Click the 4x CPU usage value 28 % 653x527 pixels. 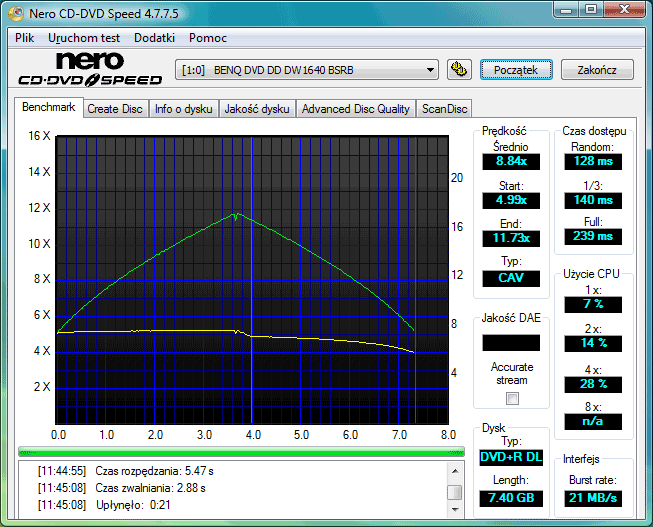[x=593, y=384]
